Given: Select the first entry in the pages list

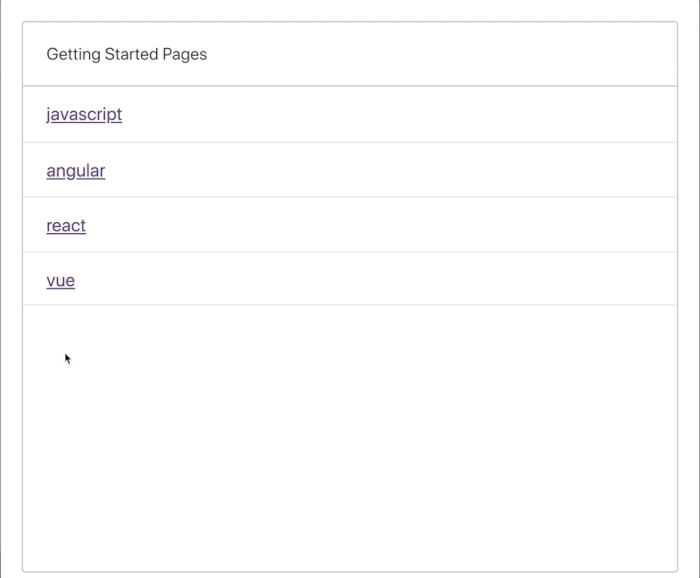Looking at the screenshot, I should click(84, 114).
